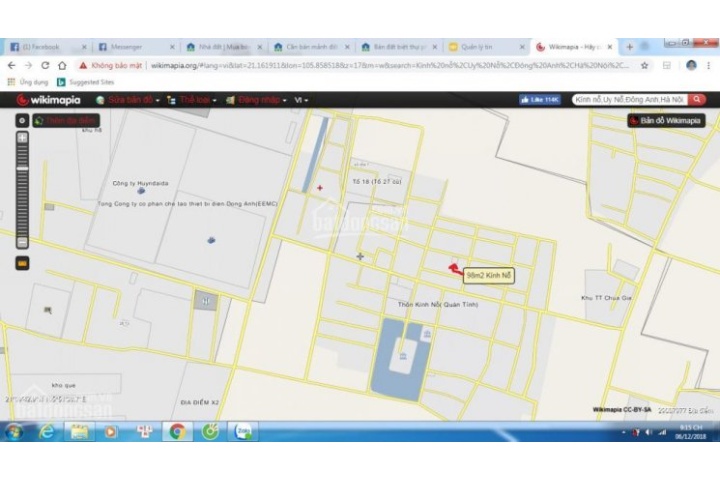This screenshot has height=480, width=720.
Task: Open Internet Explorer from the taskbar
Action: click(x=47, y=432)
